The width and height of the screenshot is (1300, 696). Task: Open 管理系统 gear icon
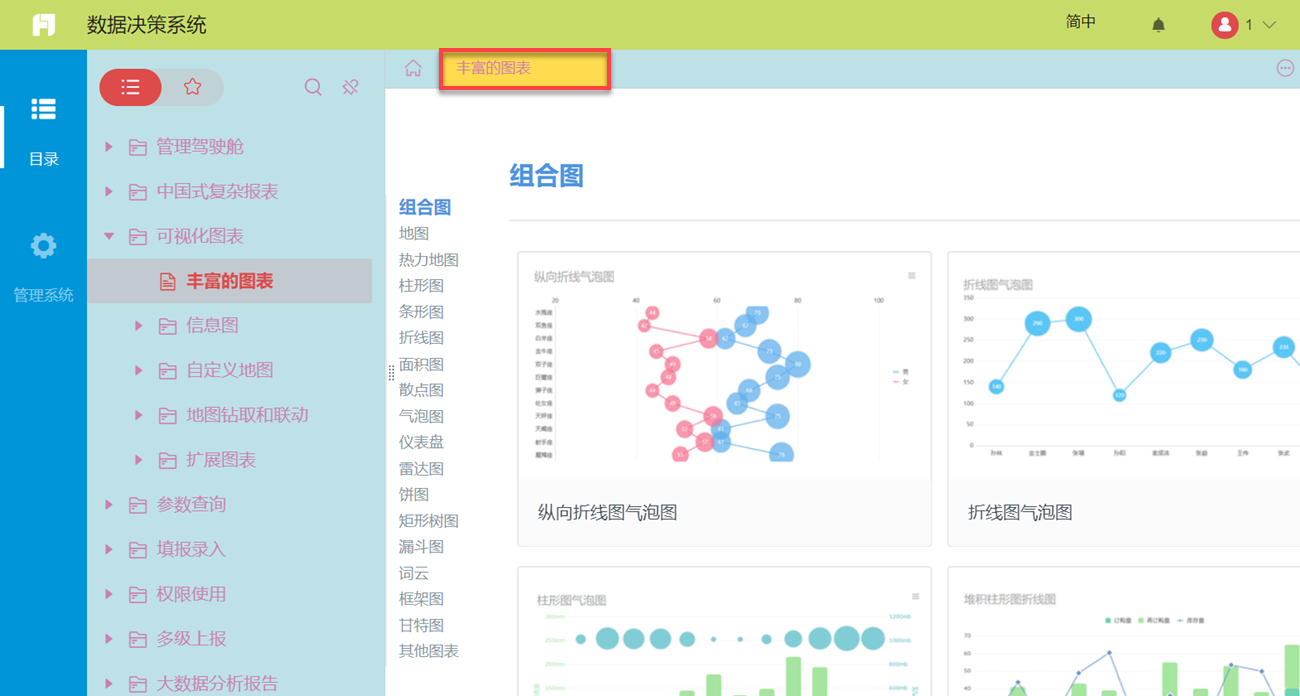[43, 246]
